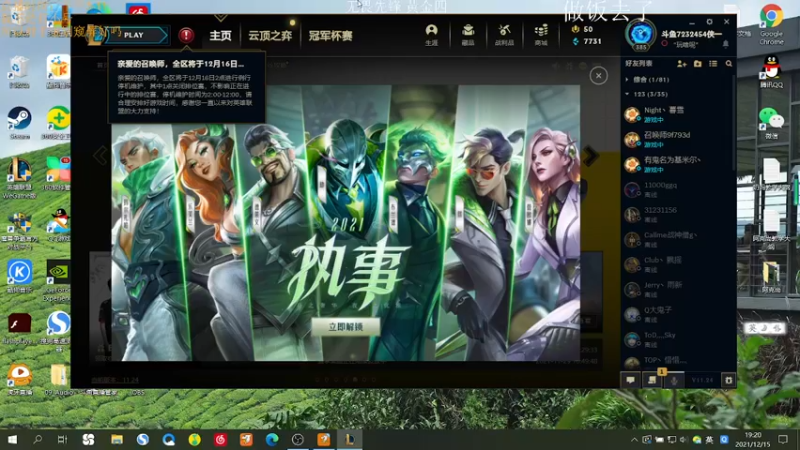Open the GeForce Experience desktop shortcut

click(58, 281)
